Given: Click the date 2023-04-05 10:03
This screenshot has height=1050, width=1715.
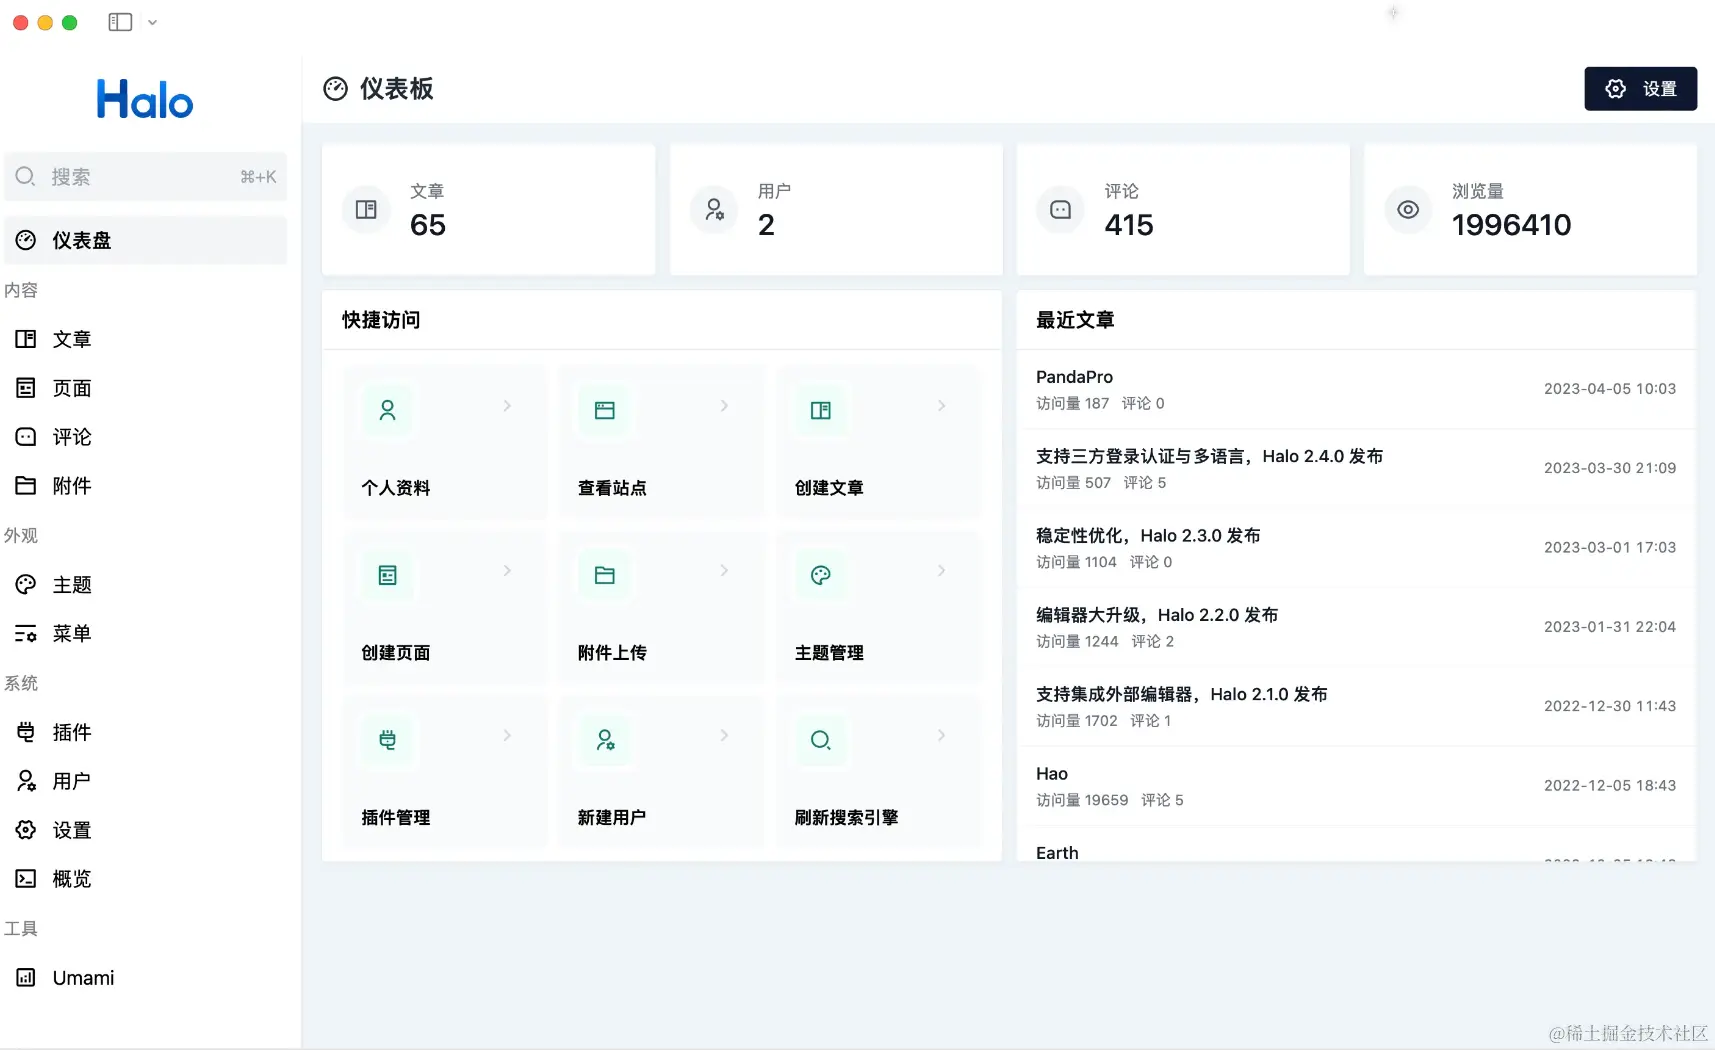Looking at the screenshot, I should (1610, 389).
